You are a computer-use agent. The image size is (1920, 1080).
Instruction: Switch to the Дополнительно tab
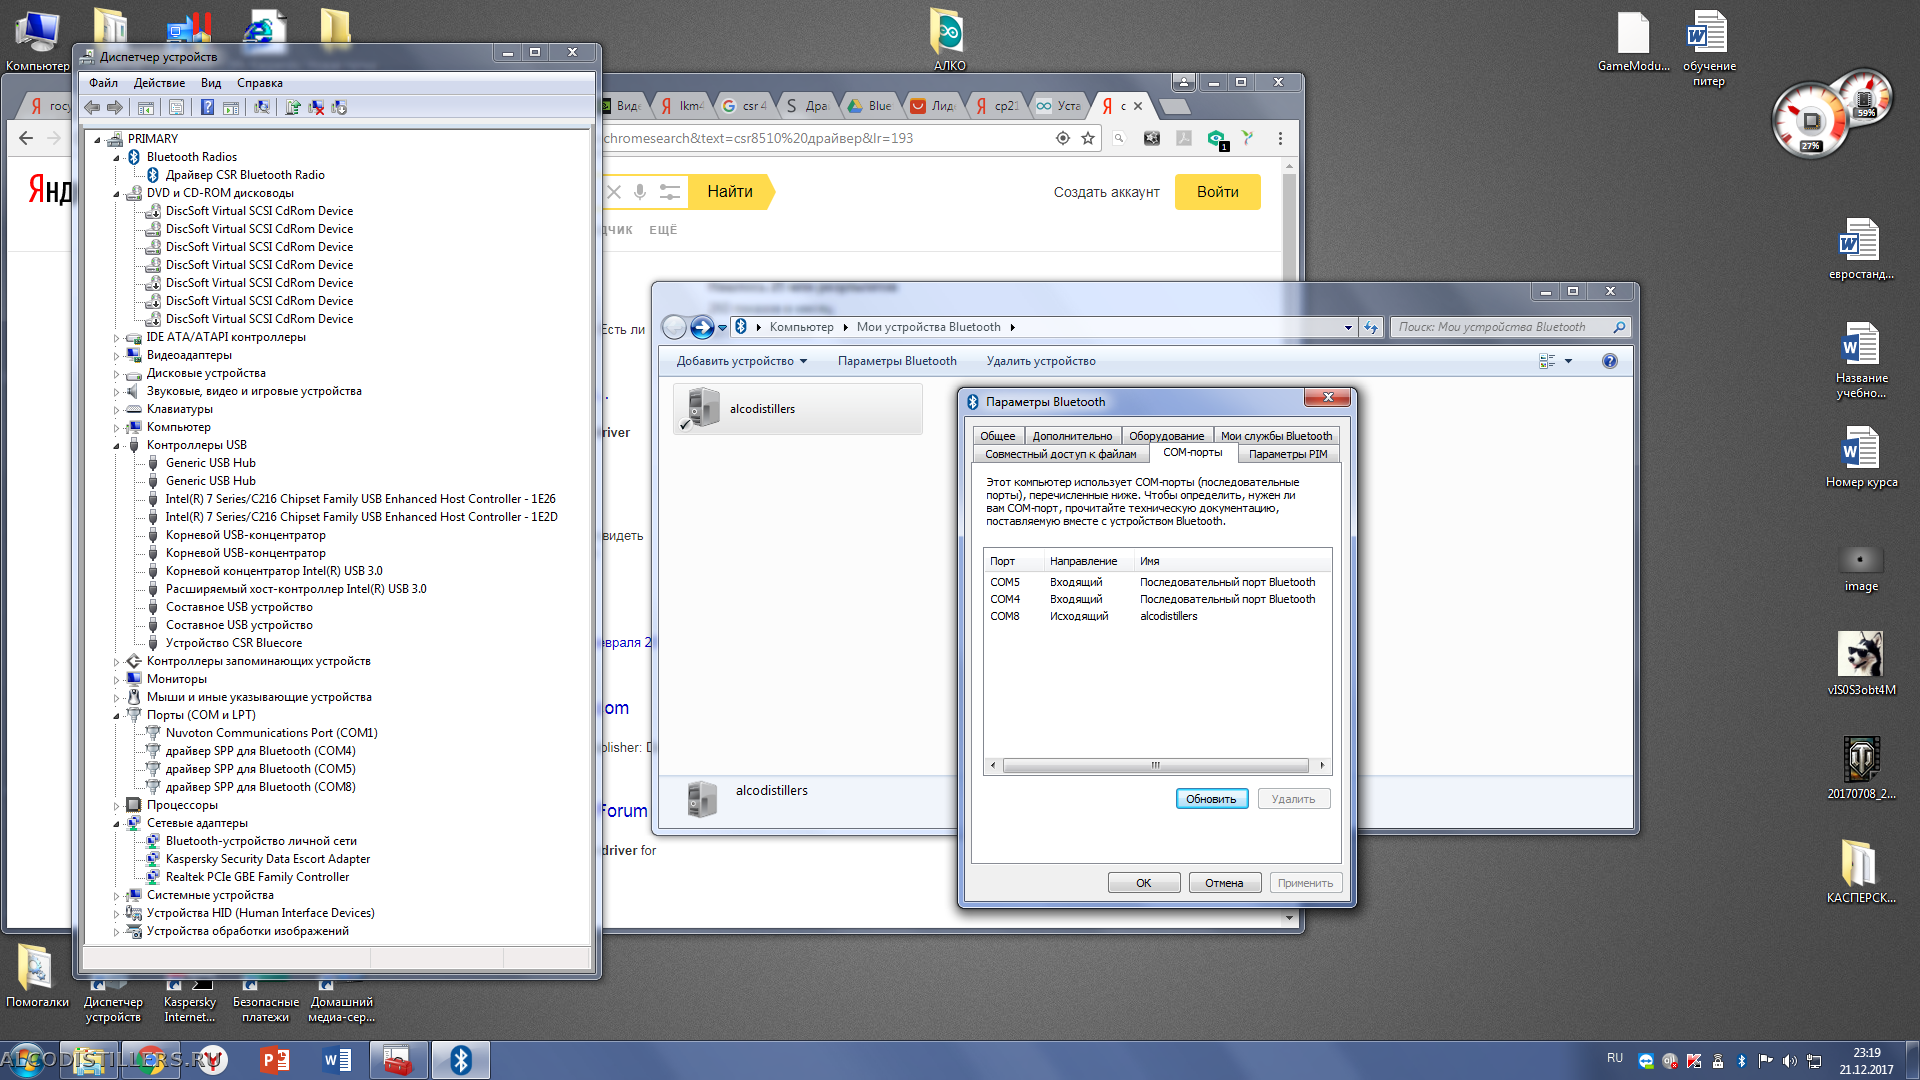(1072, 436)
